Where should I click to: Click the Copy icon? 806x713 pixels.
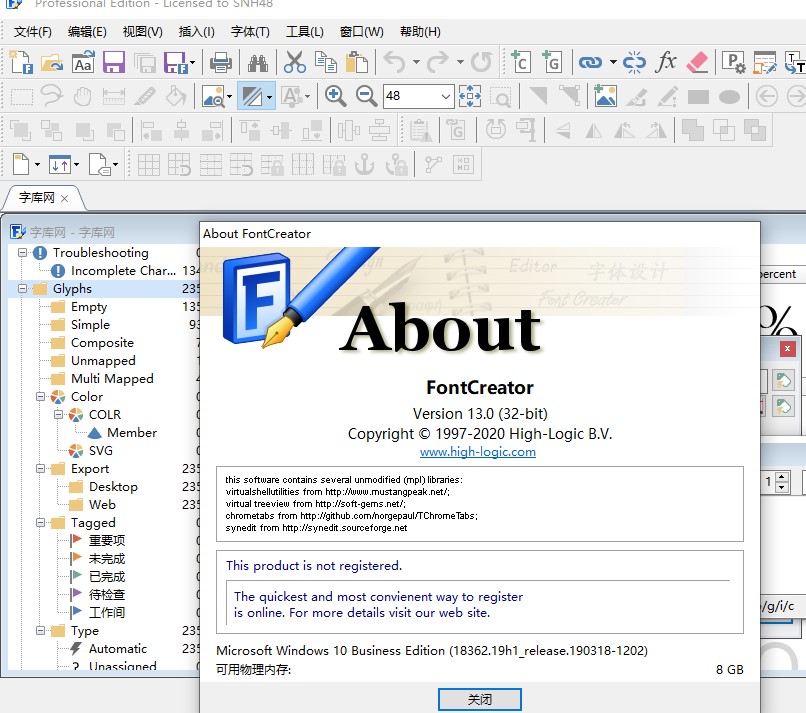click(x=326, y=62)
